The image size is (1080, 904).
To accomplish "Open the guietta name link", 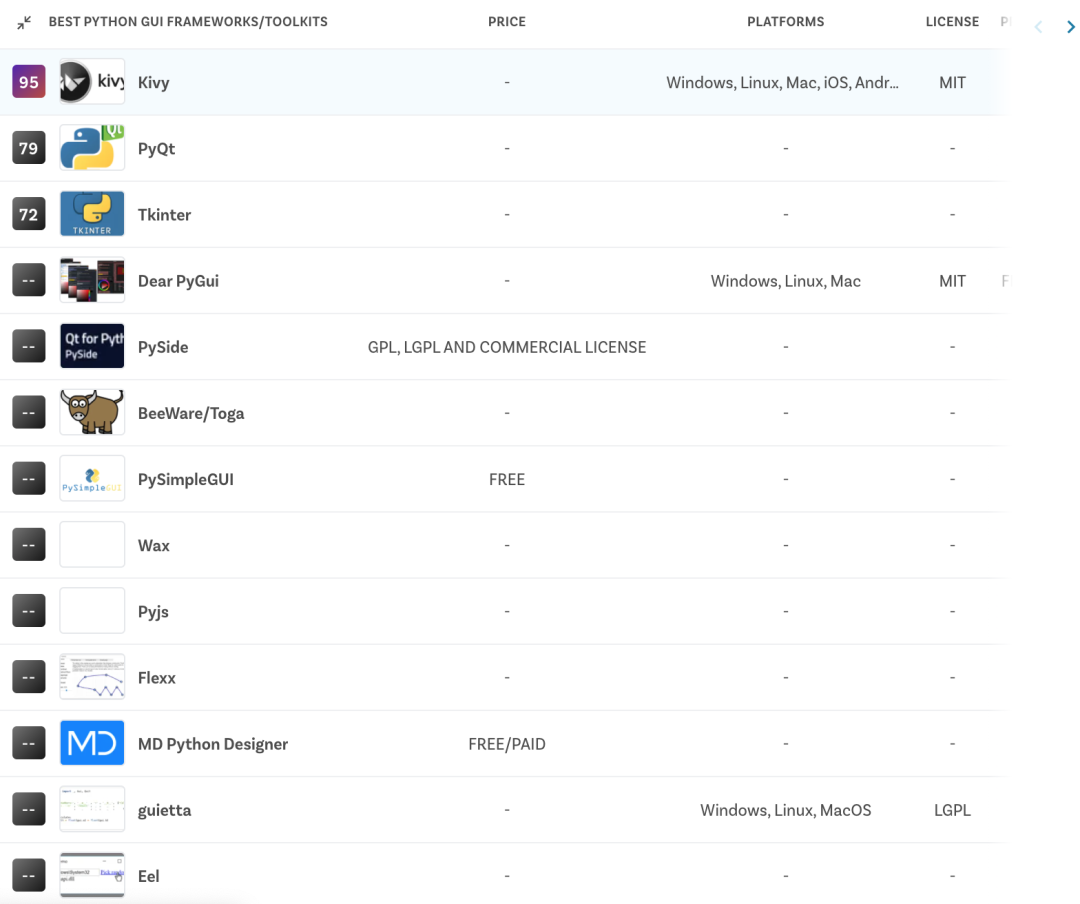I will [x=165, y=810].
